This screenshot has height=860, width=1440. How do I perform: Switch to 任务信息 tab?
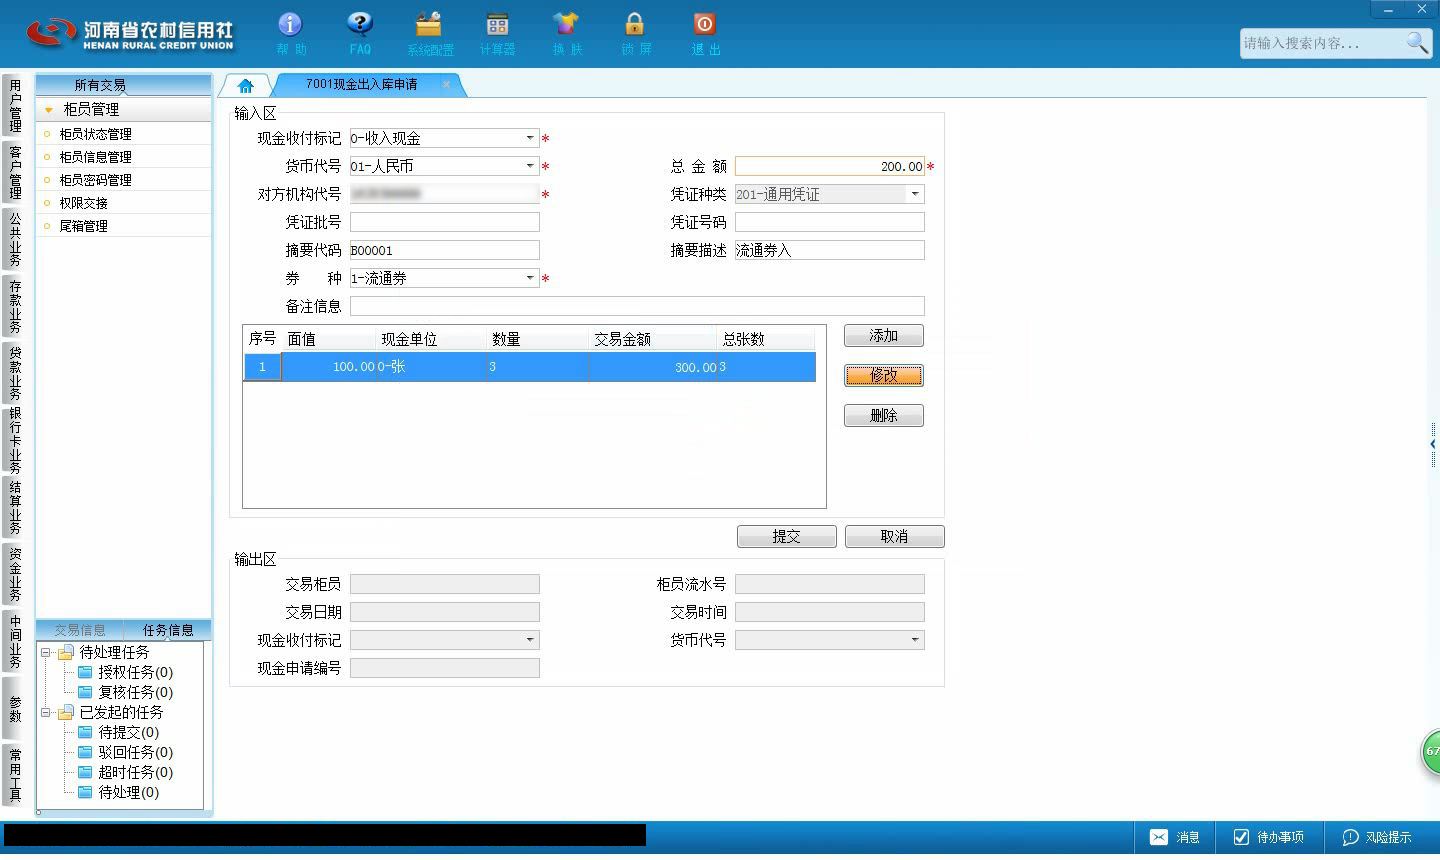168,630
